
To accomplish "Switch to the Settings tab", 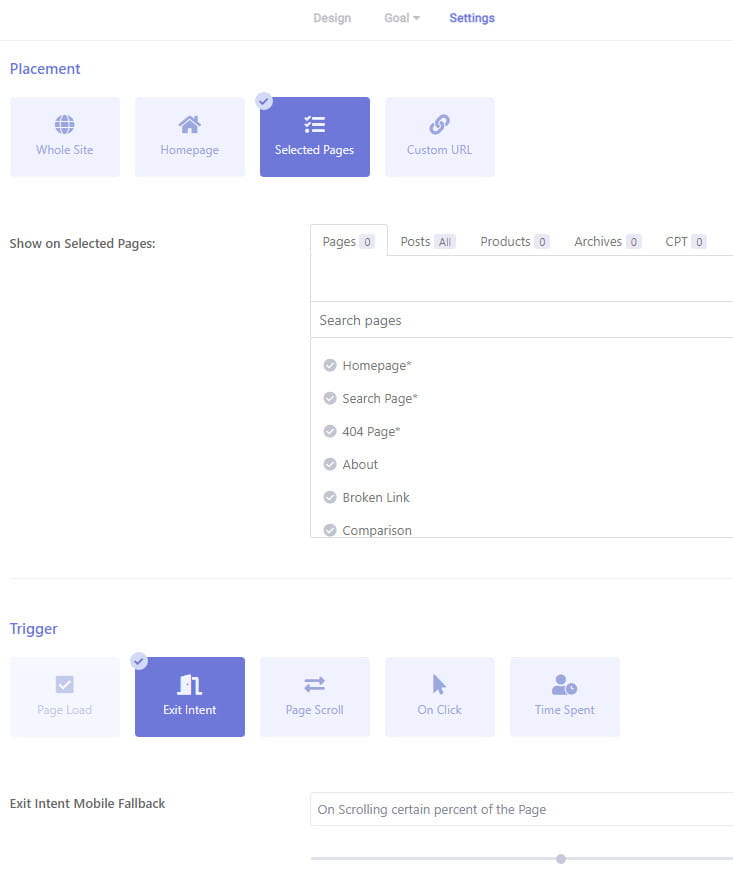I will pos(472,18).
